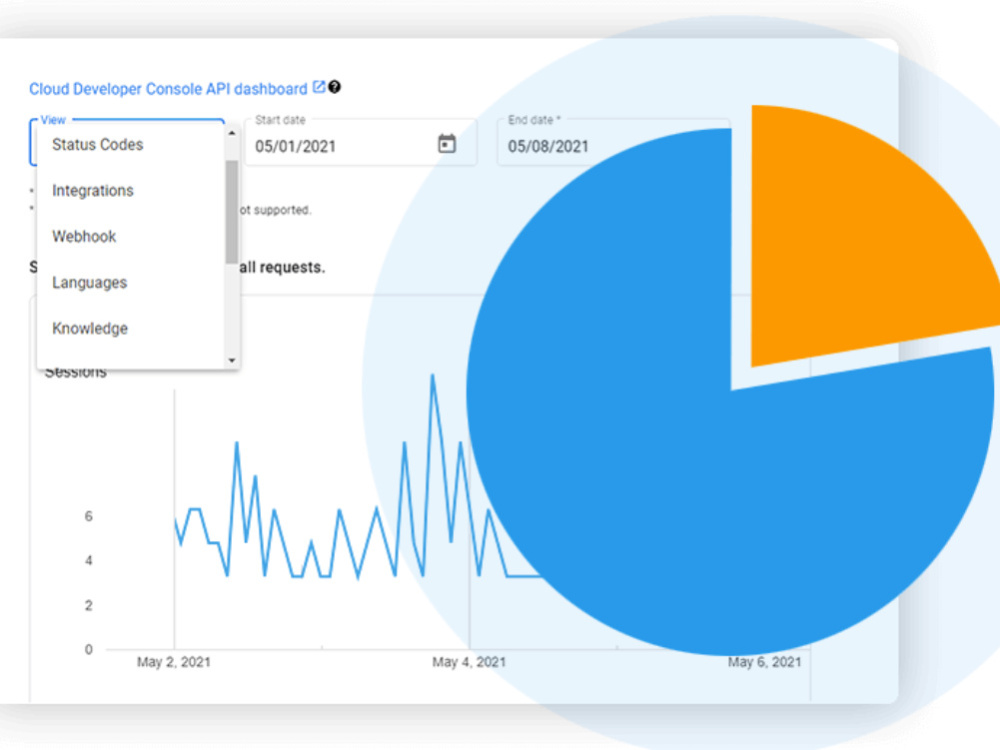Open the Cloud Developer Console API dashboard link
The height and width of the screenshot is (750, 1000).
point(168,89)
